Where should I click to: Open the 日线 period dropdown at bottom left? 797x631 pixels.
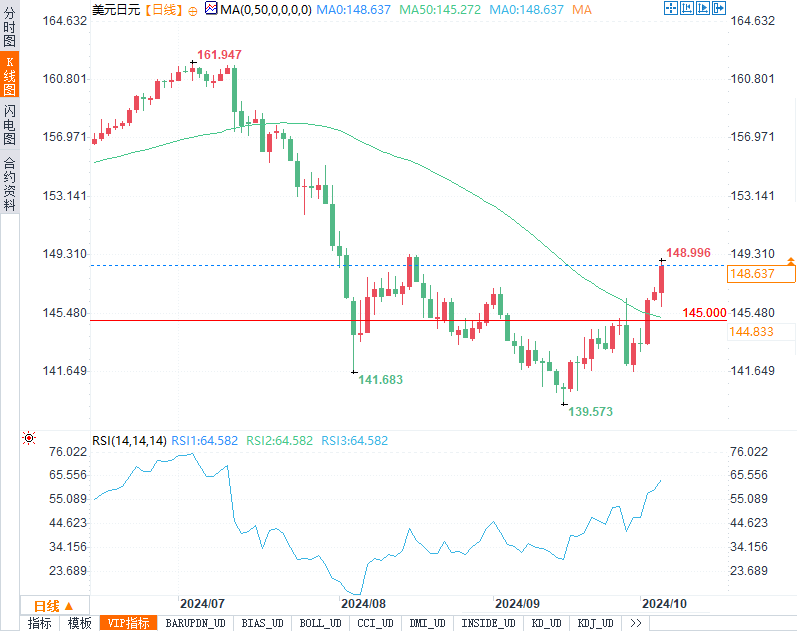54,606
